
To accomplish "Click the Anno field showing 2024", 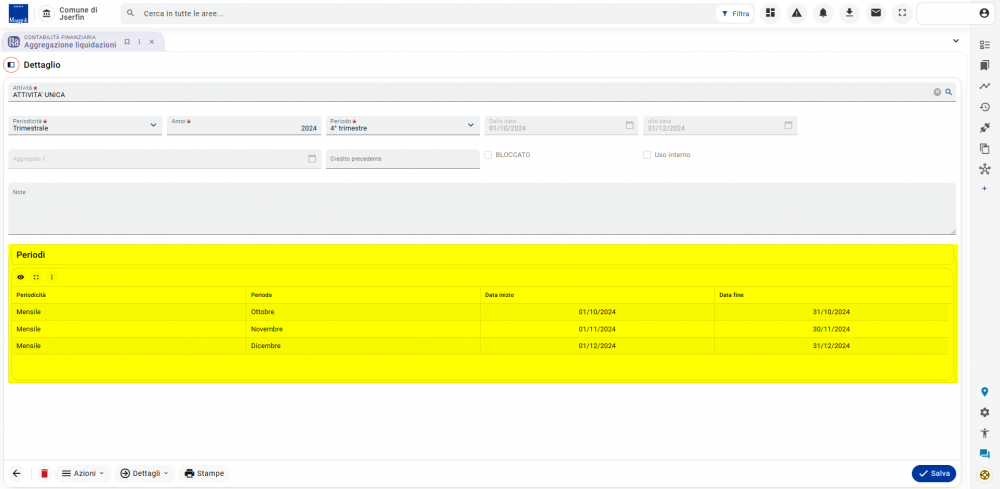I will [x=244, y=125].
